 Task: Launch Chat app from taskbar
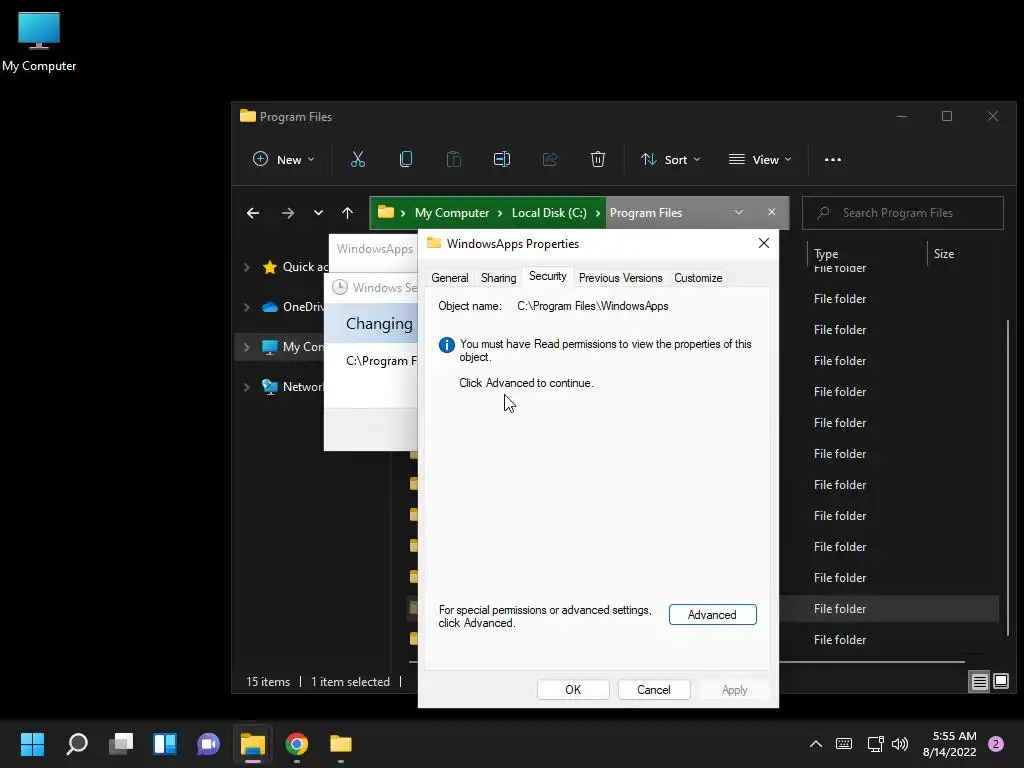click(x=208, y=744)
